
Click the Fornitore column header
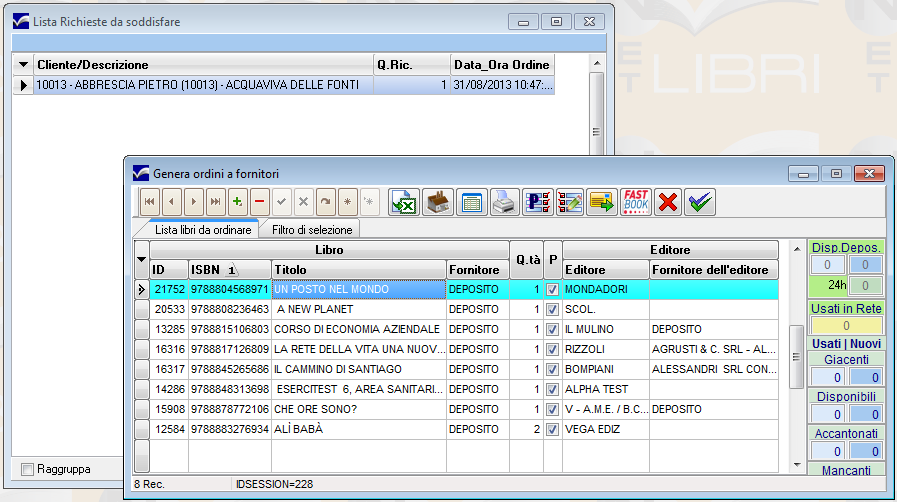coord(478,270)
